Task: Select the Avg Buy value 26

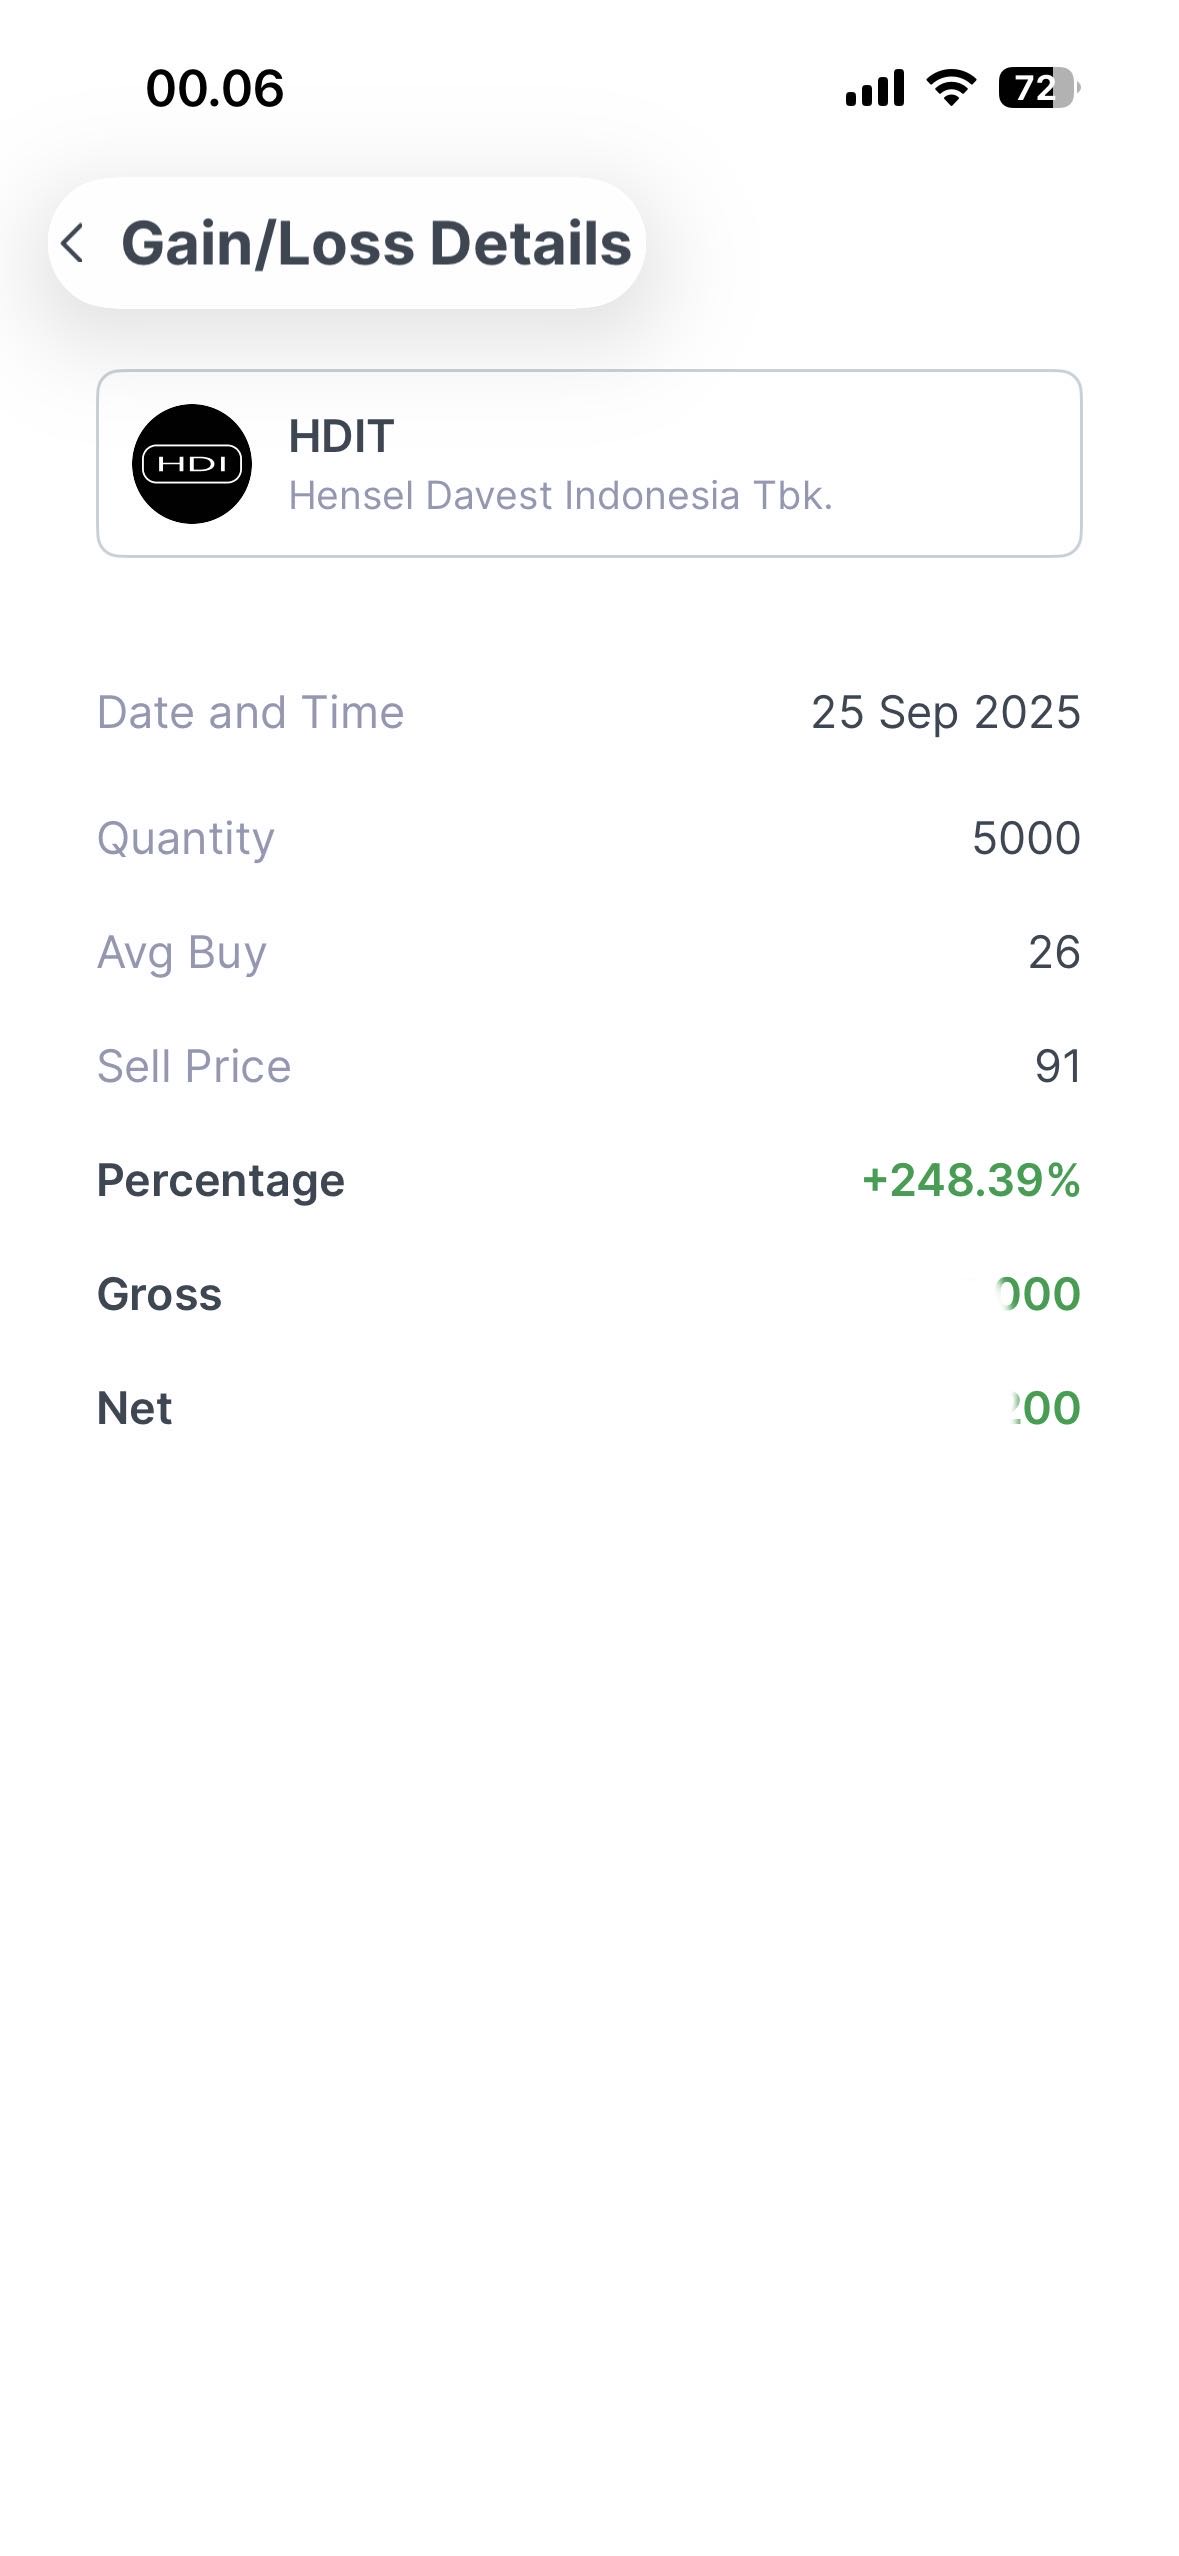Action: click(1054, 952)
